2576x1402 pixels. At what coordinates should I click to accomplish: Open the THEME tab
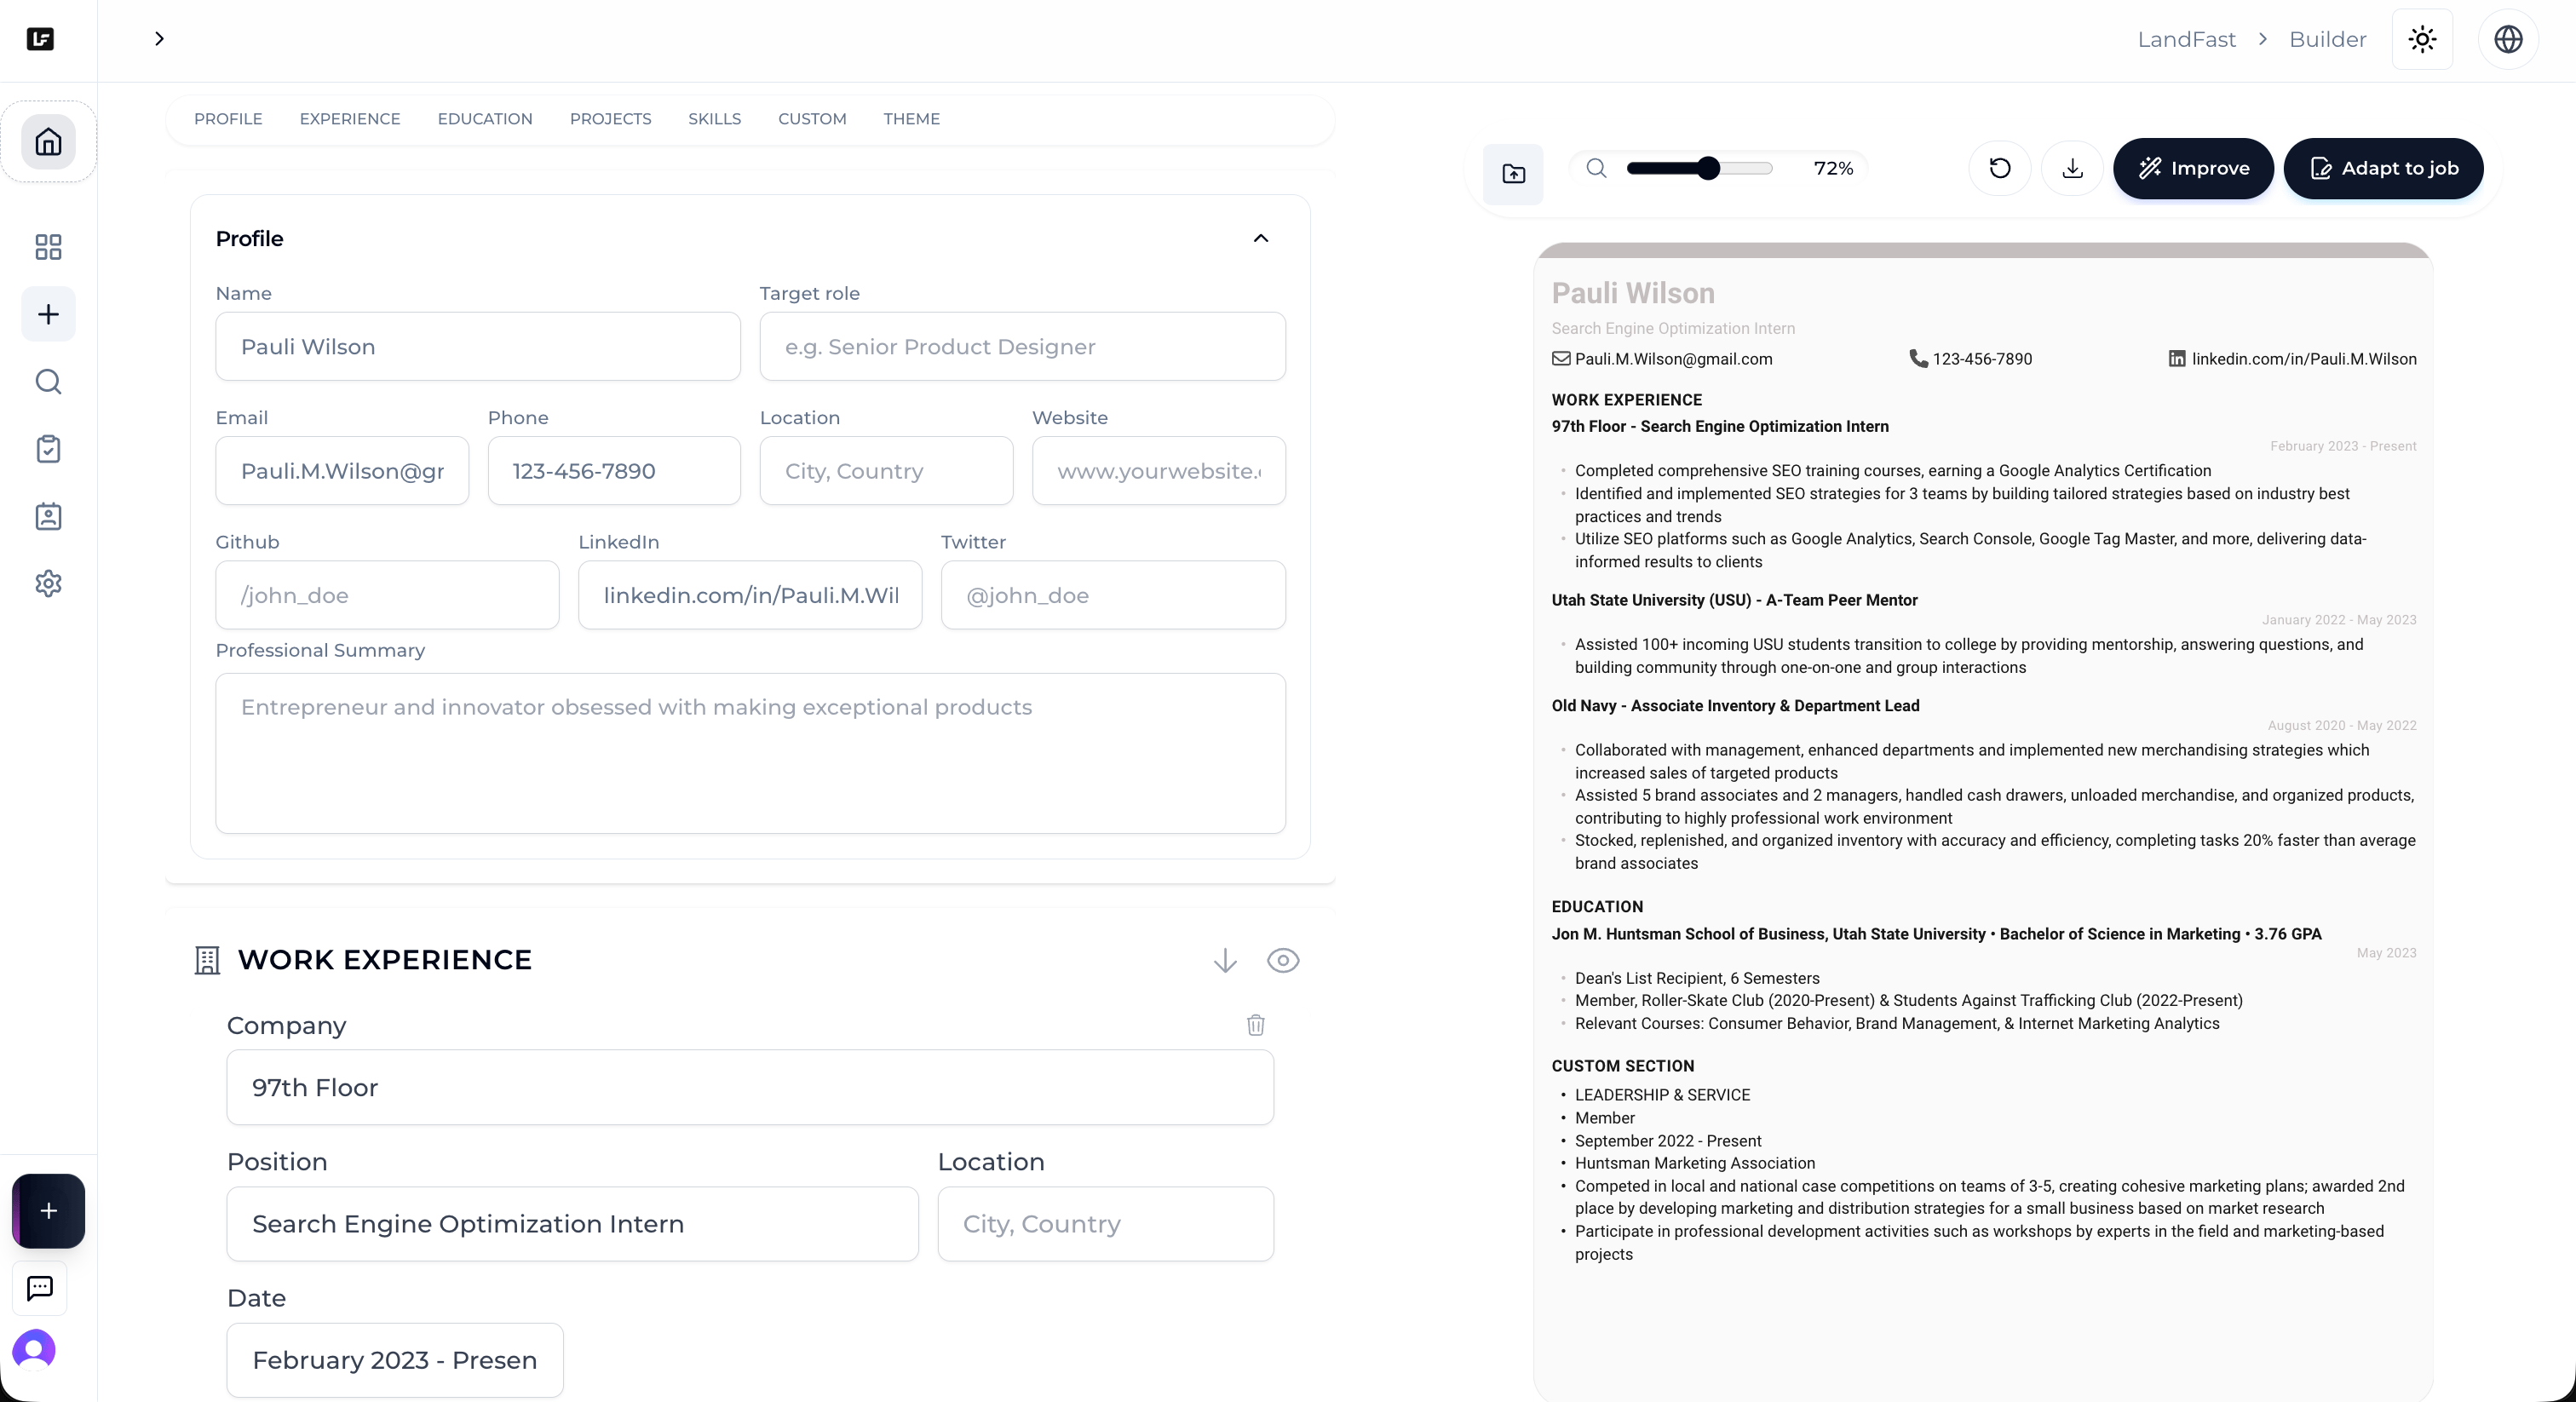coord(911,118)
